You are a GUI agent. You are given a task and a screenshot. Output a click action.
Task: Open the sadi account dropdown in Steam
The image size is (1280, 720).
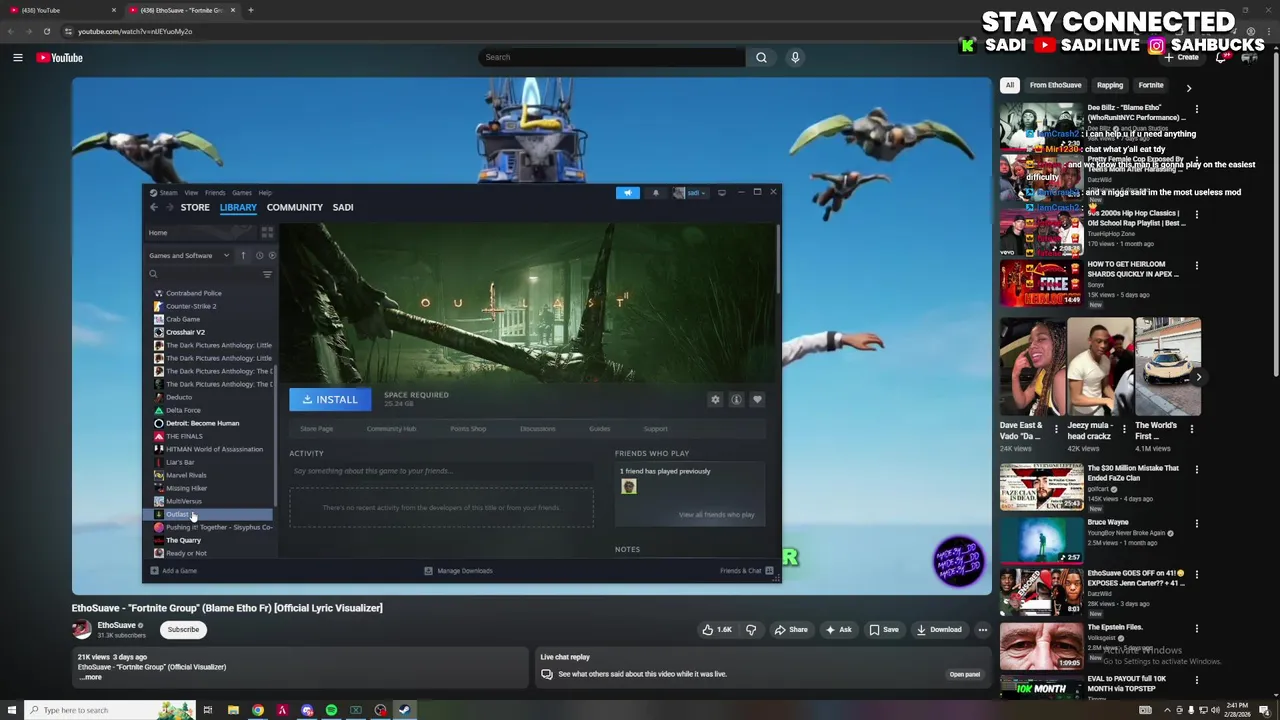click(x=690, y=193)
